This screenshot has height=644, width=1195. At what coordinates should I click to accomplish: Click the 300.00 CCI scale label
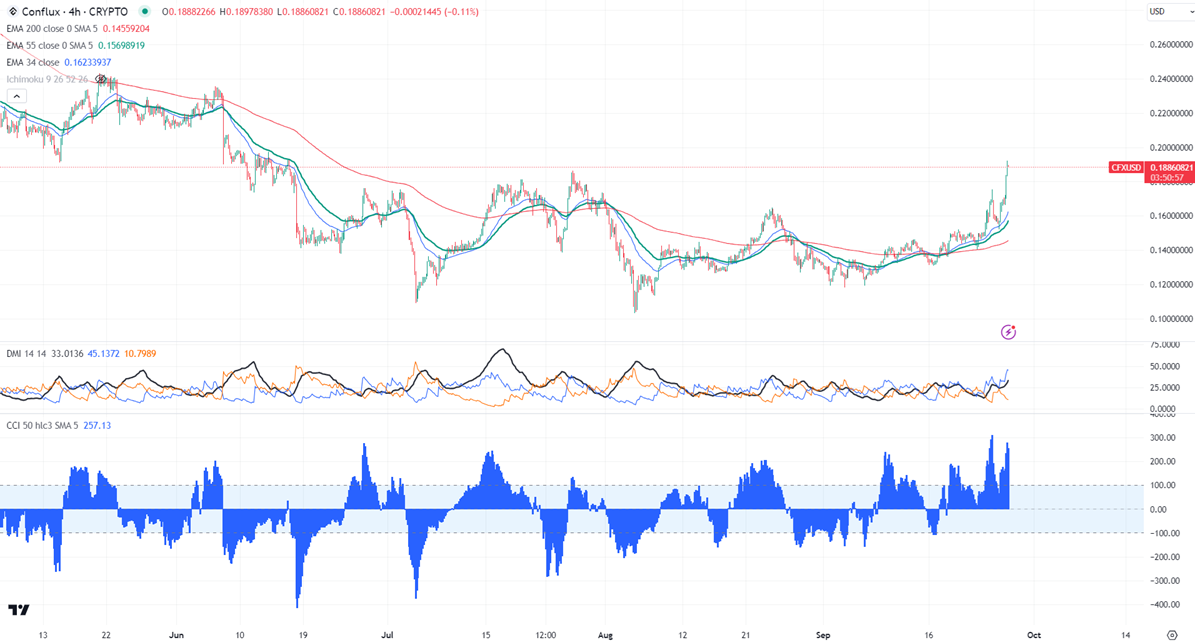tap(1163, 437)
